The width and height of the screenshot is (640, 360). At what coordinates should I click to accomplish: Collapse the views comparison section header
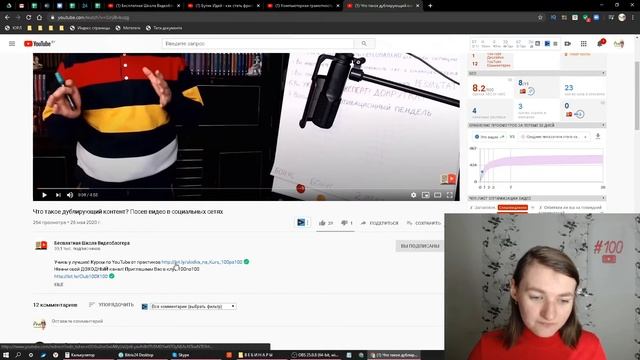click(x=536, y=125)
